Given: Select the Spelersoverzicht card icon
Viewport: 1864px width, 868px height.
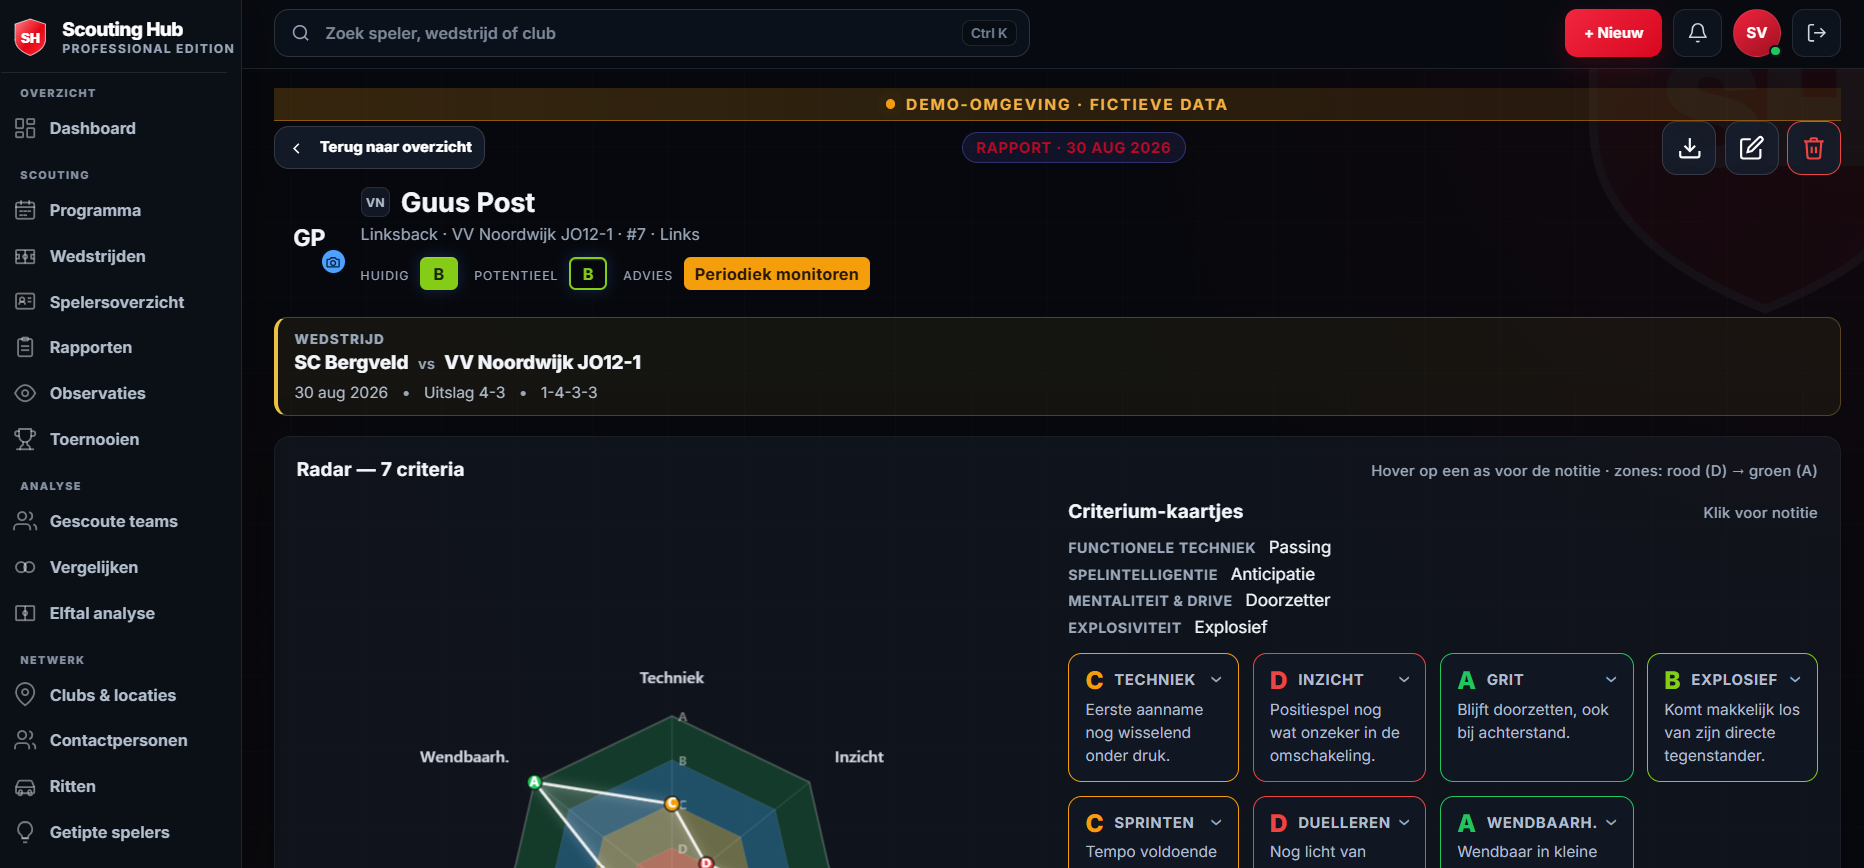Looking at the screenshot, I should click(x=25, y=302).
